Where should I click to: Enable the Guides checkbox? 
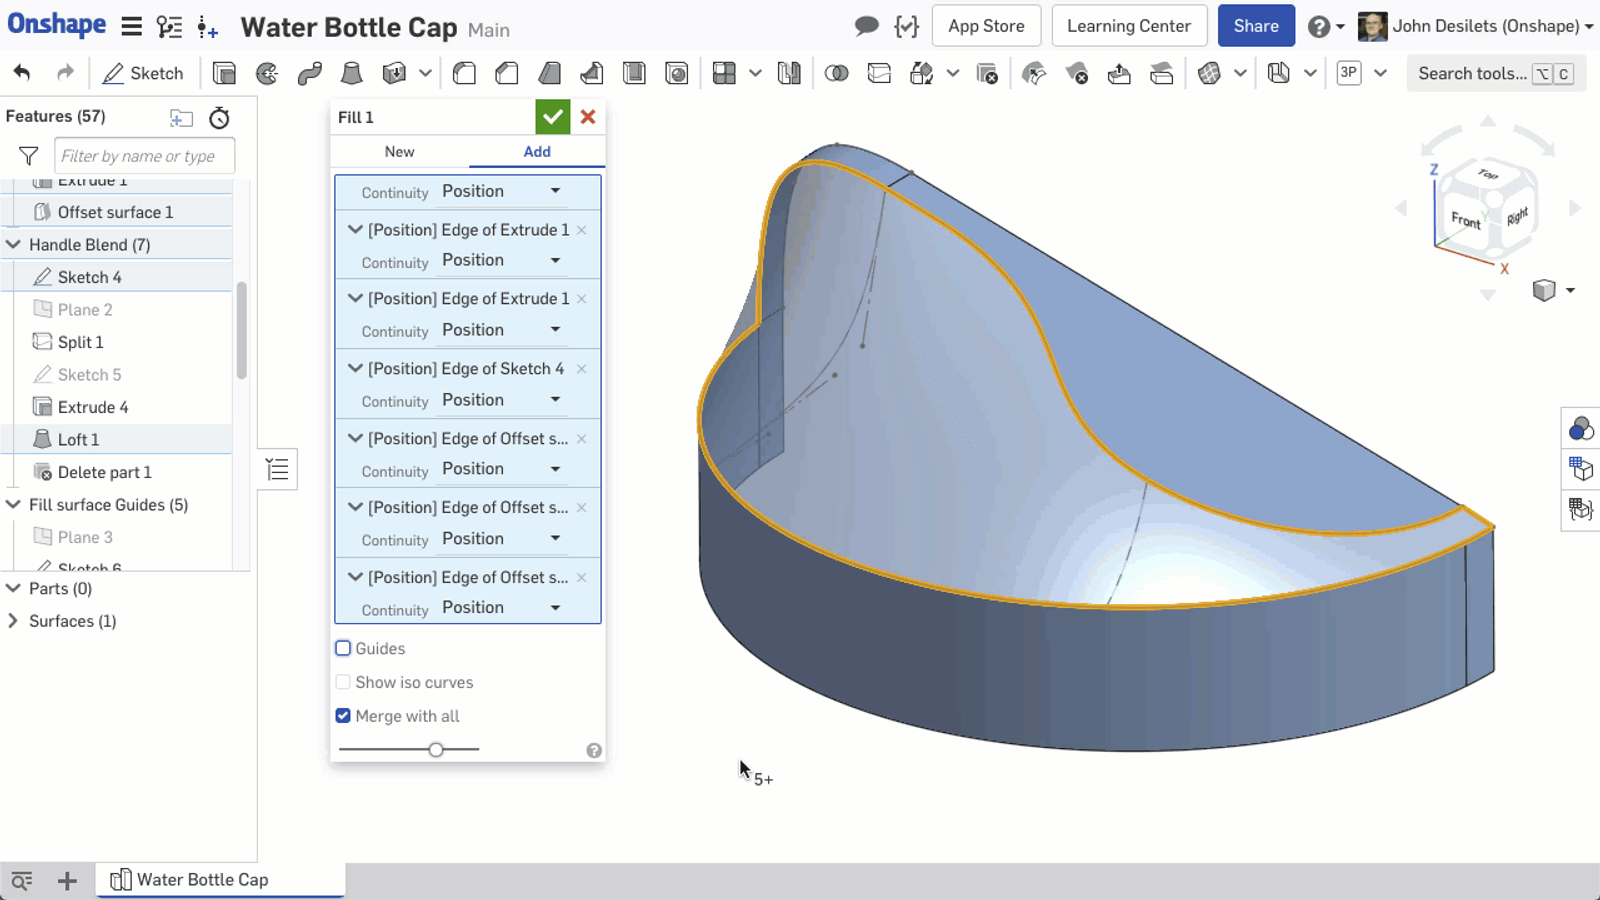click(343, 648)
